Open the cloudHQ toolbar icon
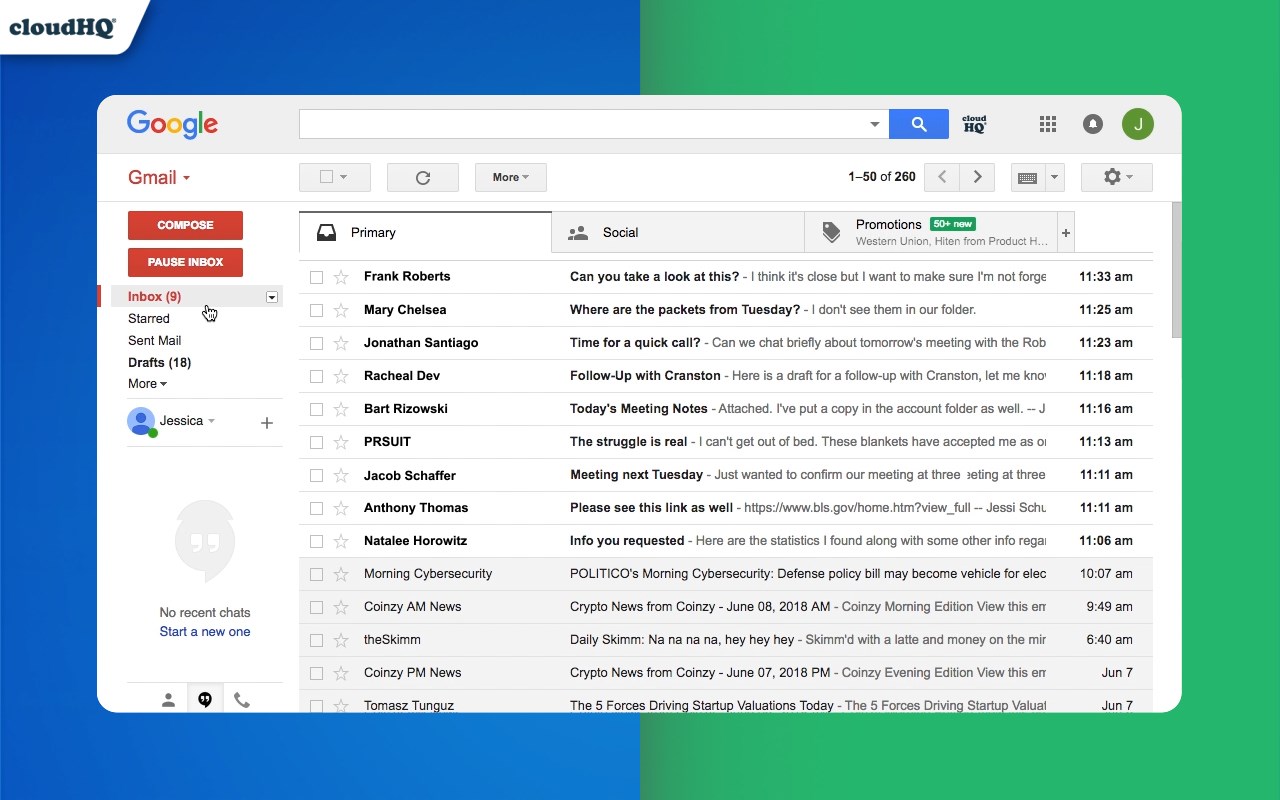 click(974, 124)
